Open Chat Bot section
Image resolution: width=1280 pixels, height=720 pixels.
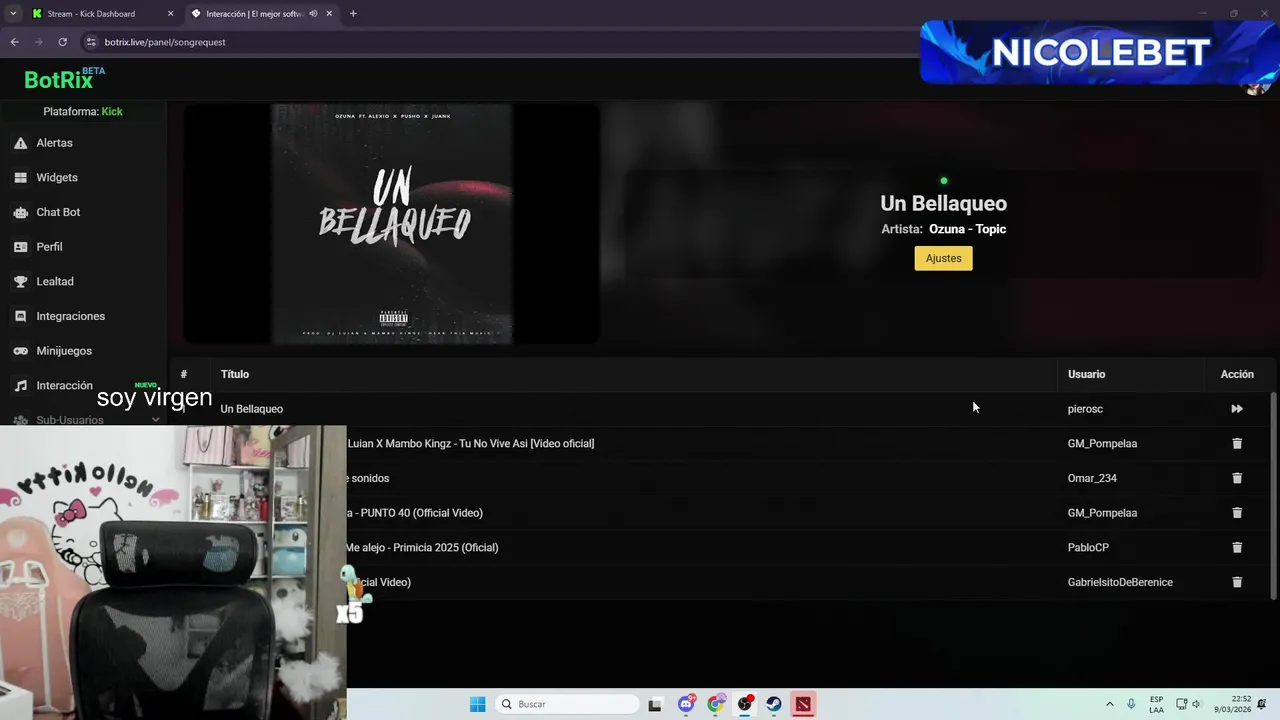coord(58,212)
